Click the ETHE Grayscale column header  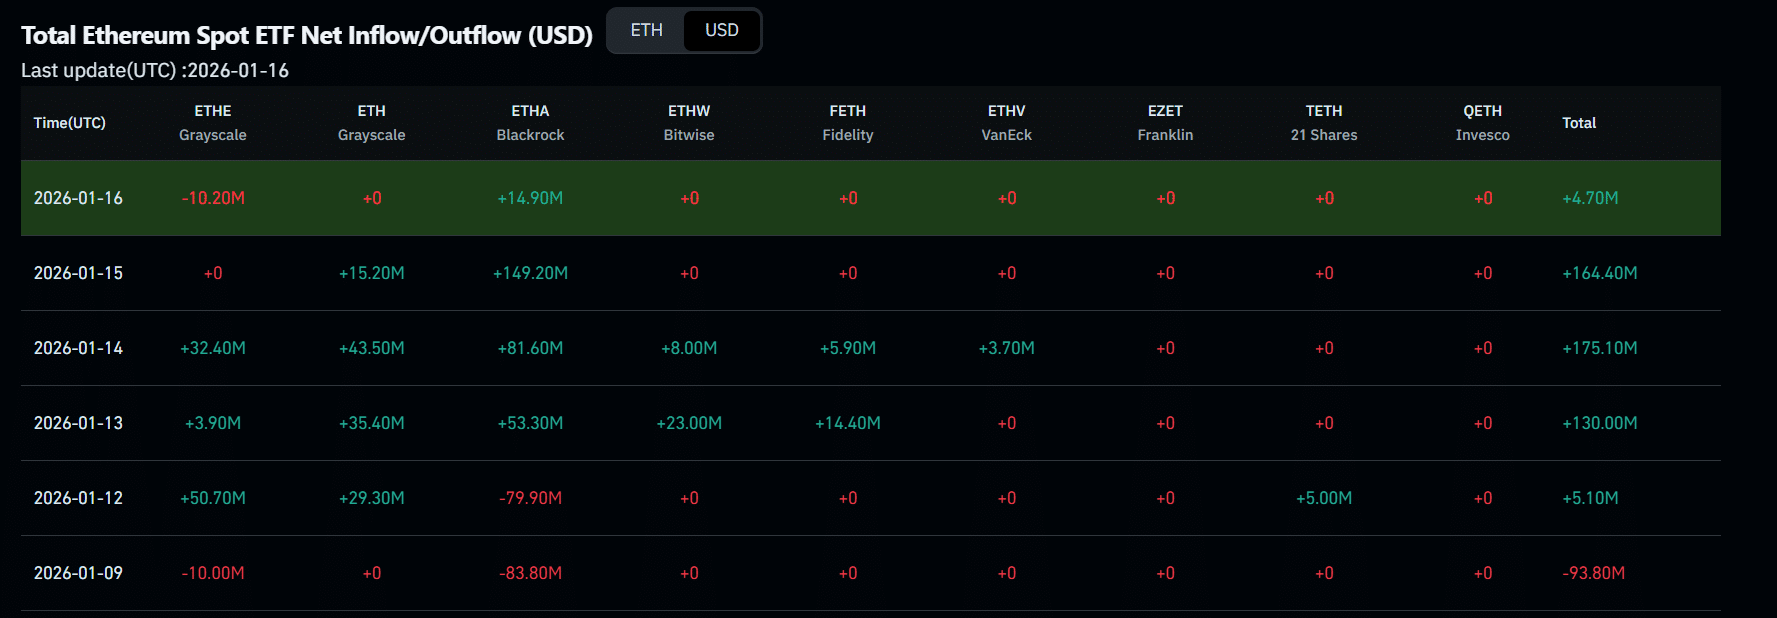pos(212,122)
